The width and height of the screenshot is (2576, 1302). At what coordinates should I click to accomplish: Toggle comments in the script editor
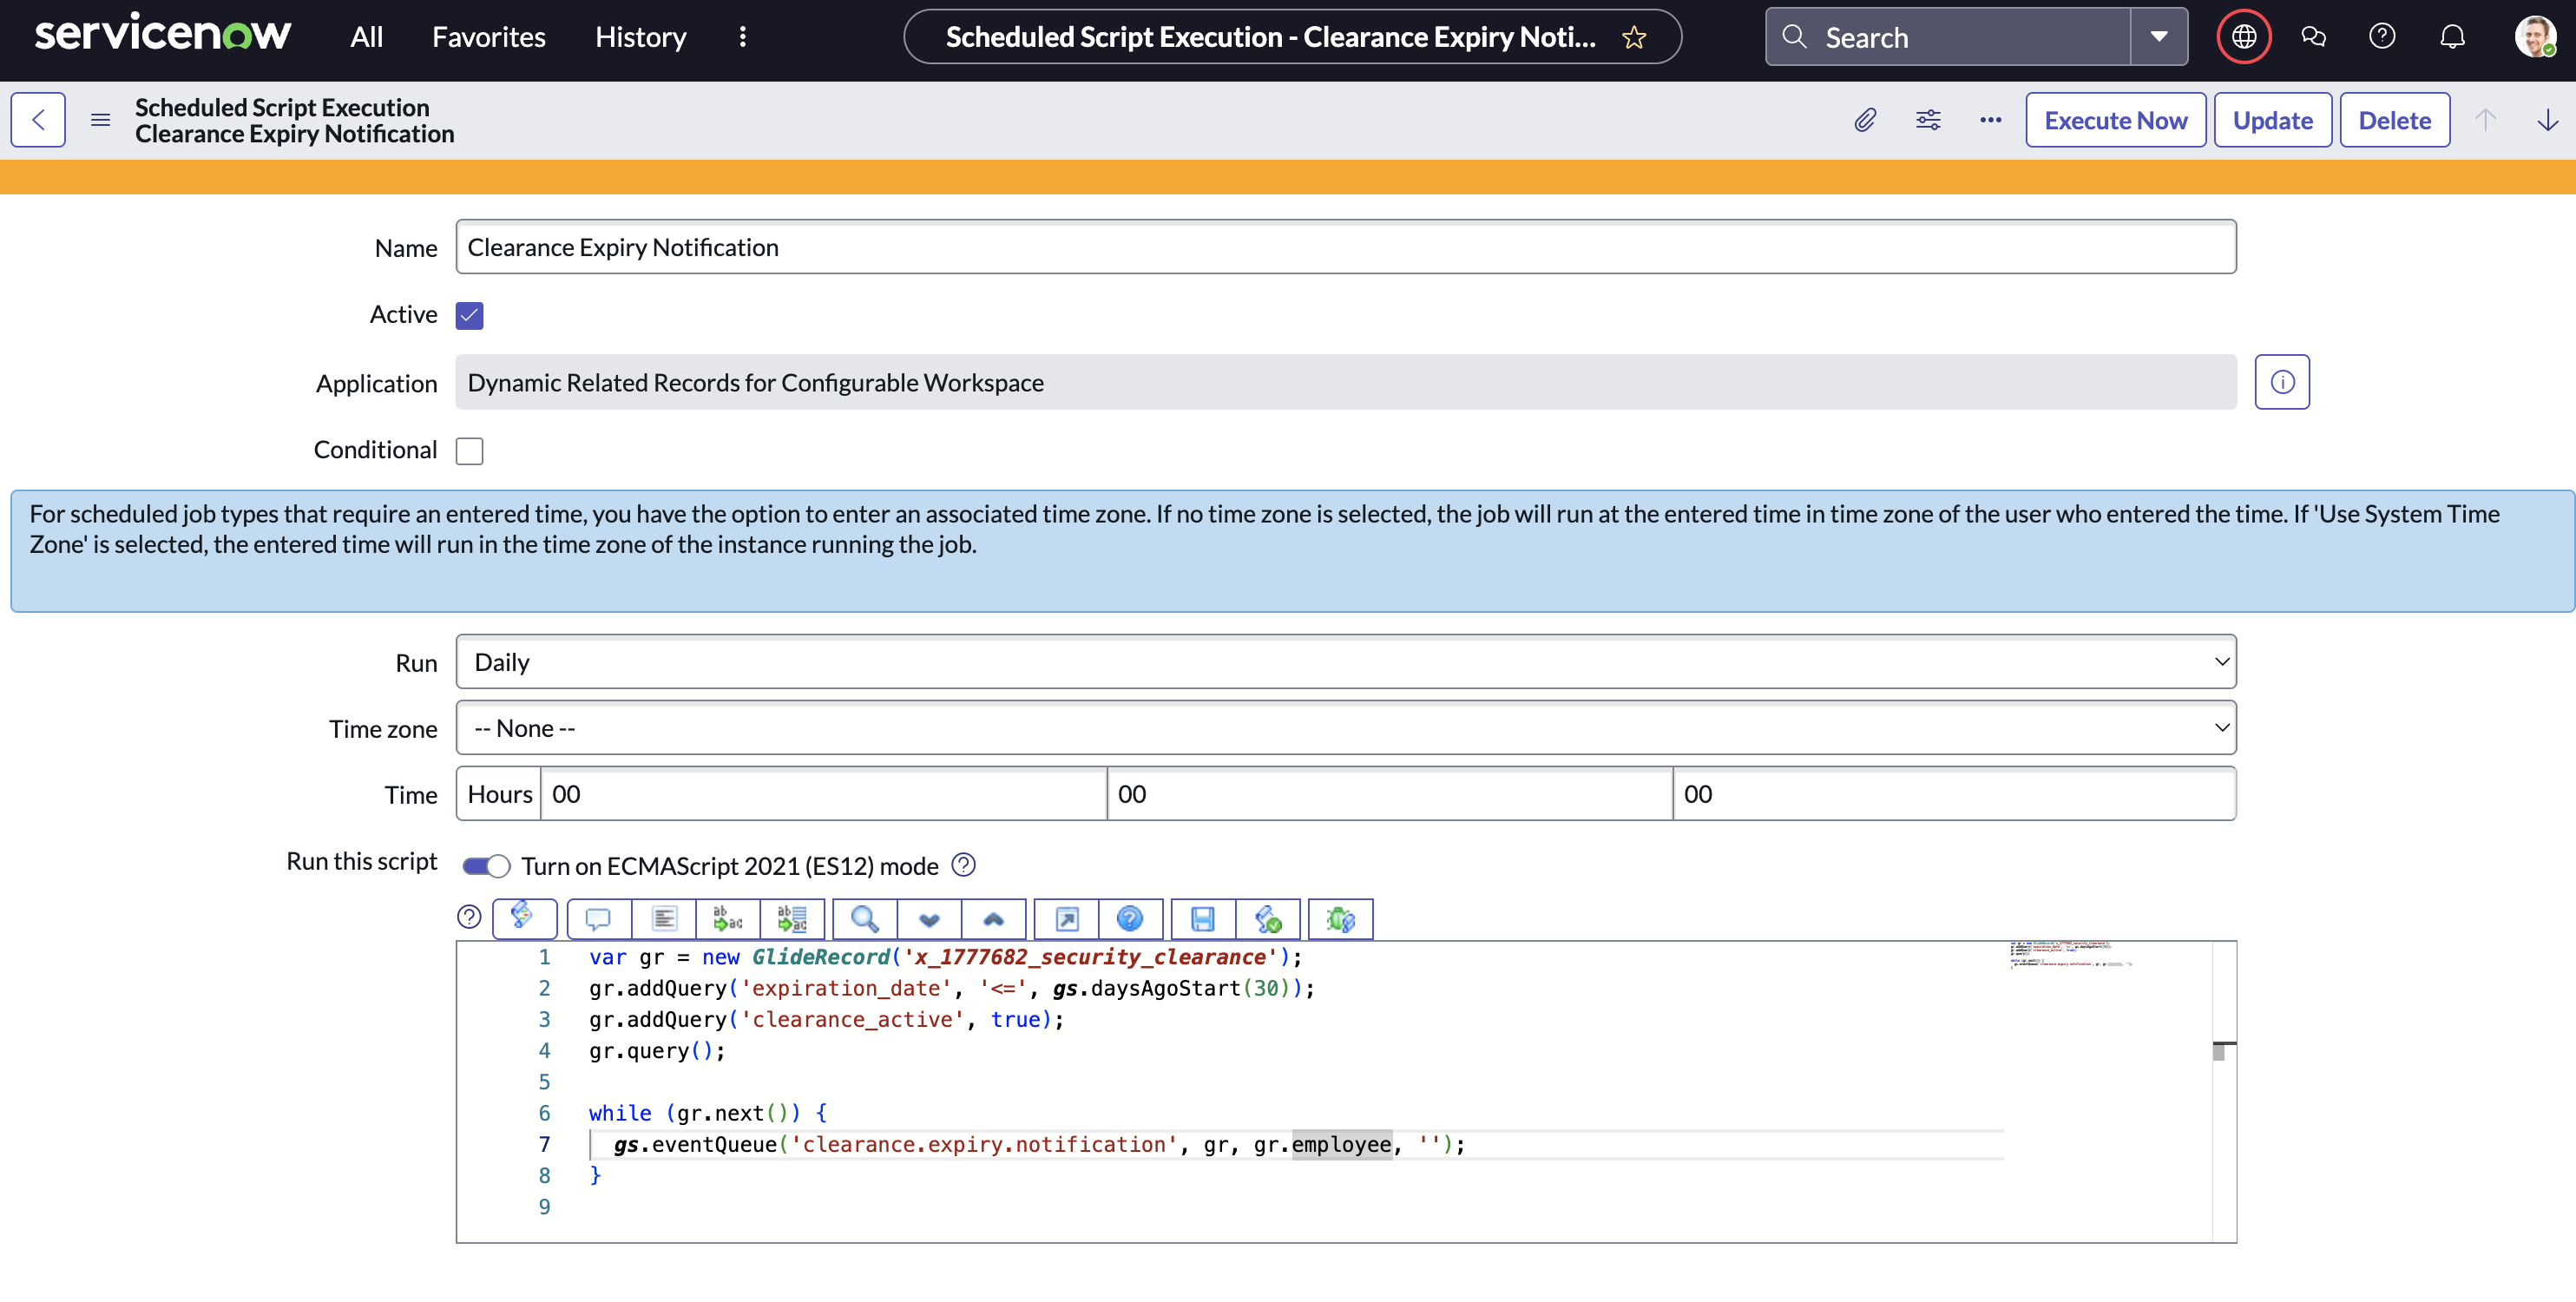[x=597, y=918]
